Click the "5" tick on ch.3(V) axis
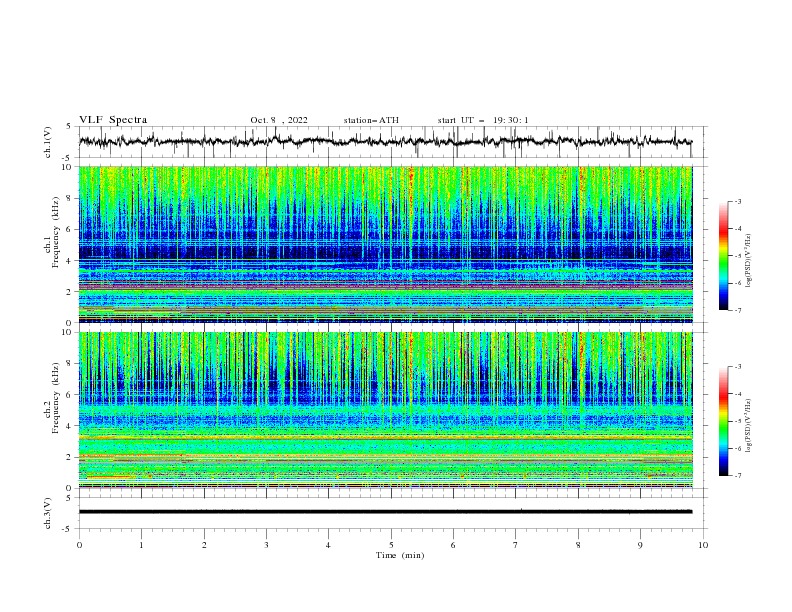 click(x=69, y=498)
